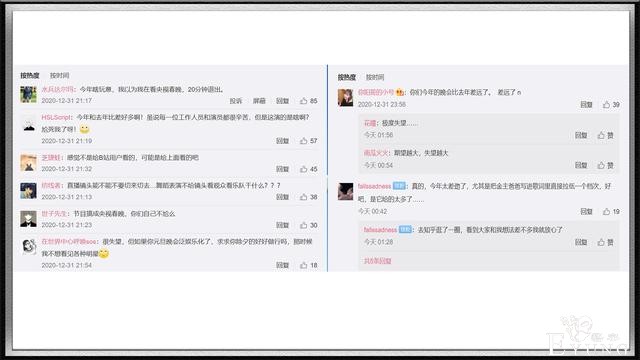The image size is (640, 360).
Task: Open avatar beside the 21:54 comment
Action: tap(29, 247)
